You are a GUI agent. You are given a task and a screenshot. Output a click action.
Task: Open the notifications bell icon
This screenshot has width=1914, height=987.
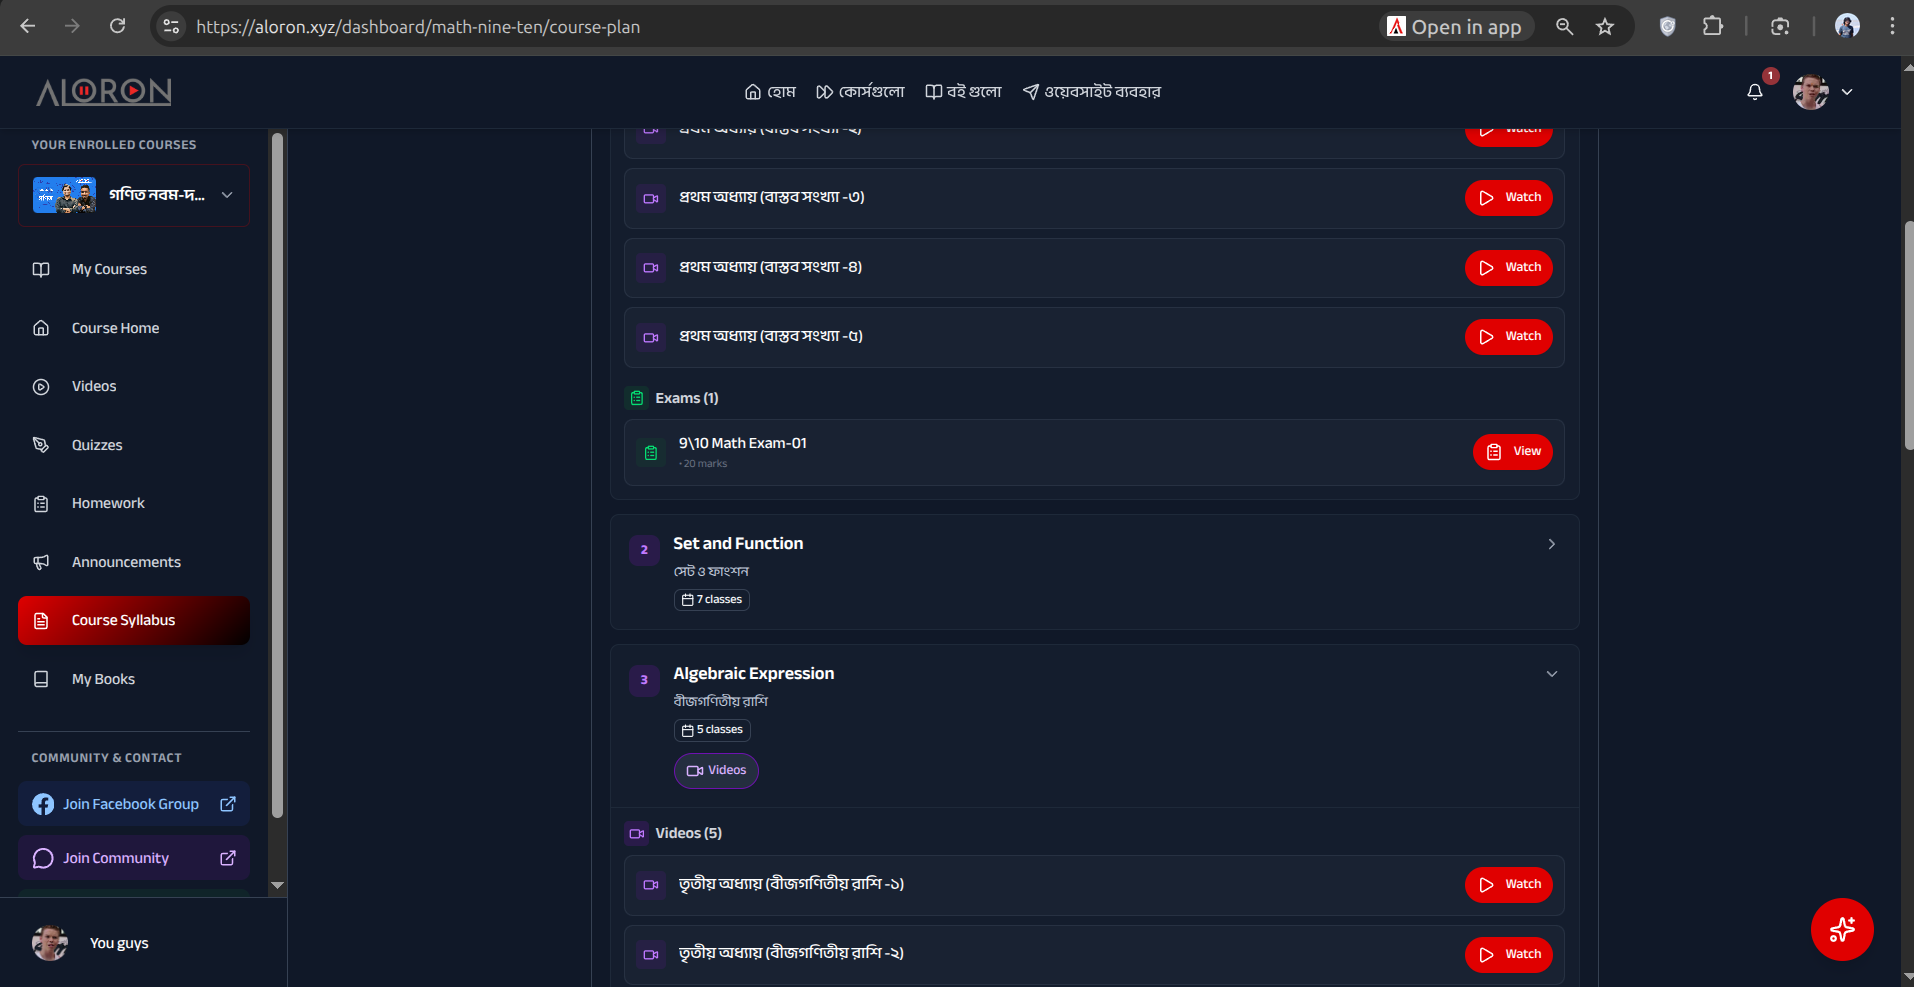[x=1755, y=92]
